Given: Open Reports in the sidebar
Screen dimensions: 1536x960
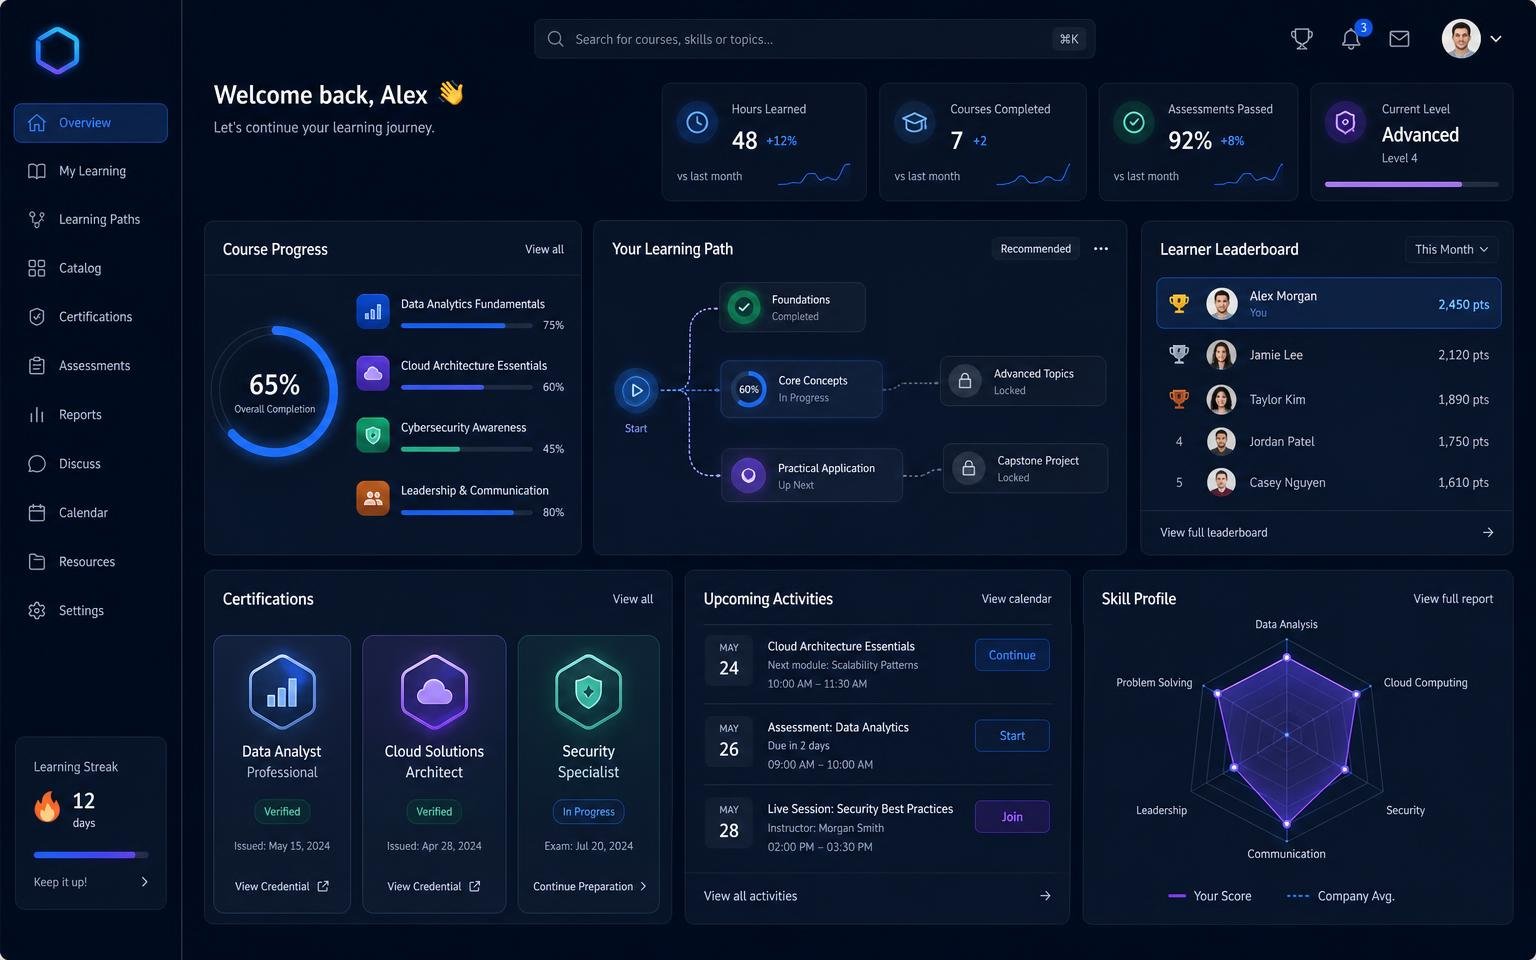Looking at the screenshot, I should pos(91,415).
